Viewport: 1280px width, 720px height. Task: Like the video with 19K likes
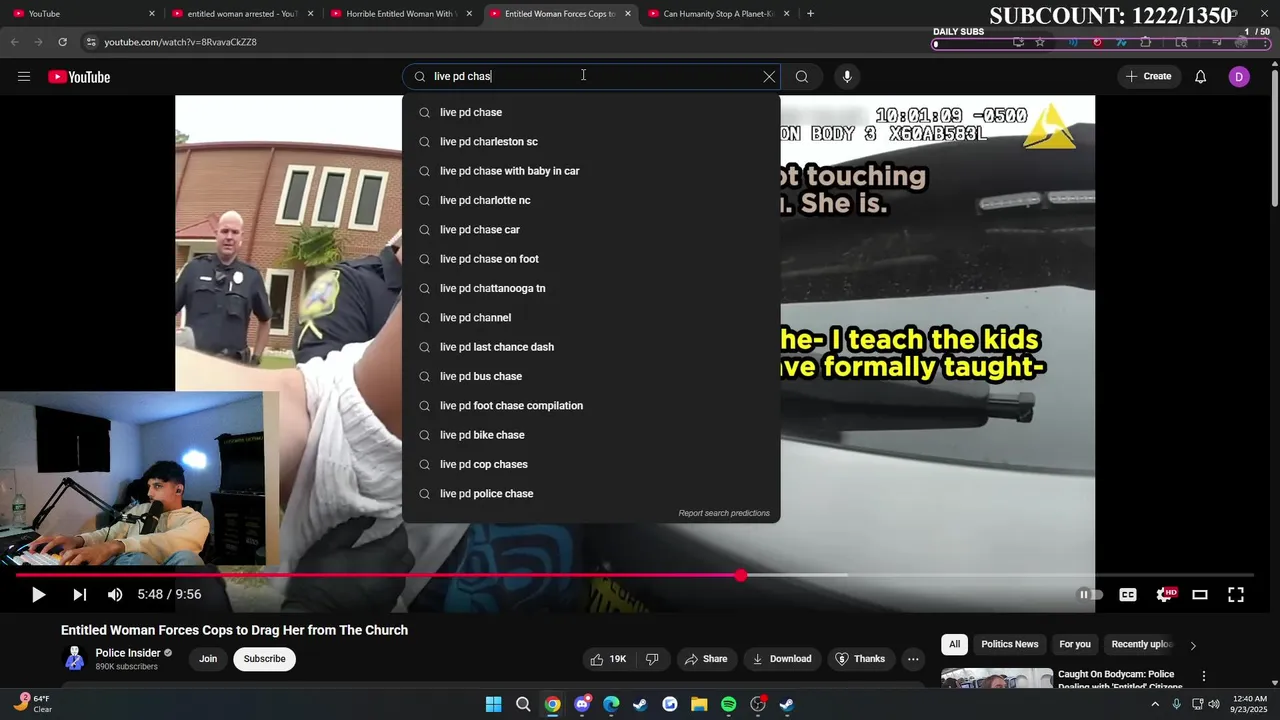608,659
